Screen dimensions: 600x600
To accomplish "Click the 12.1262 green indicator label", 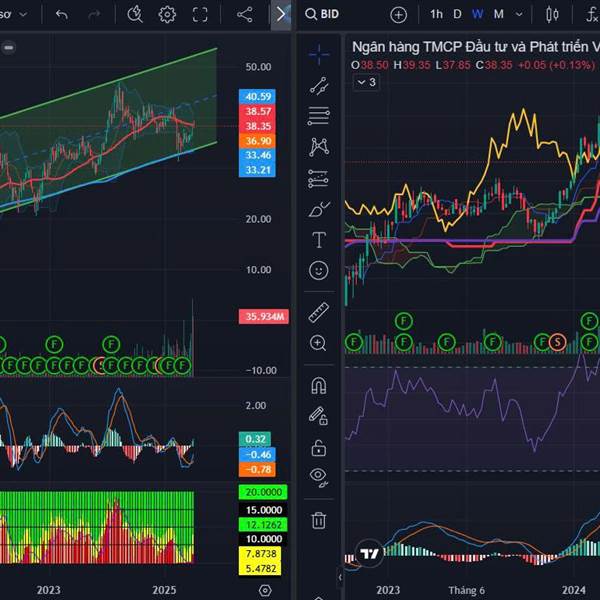I will click(263, 525).
